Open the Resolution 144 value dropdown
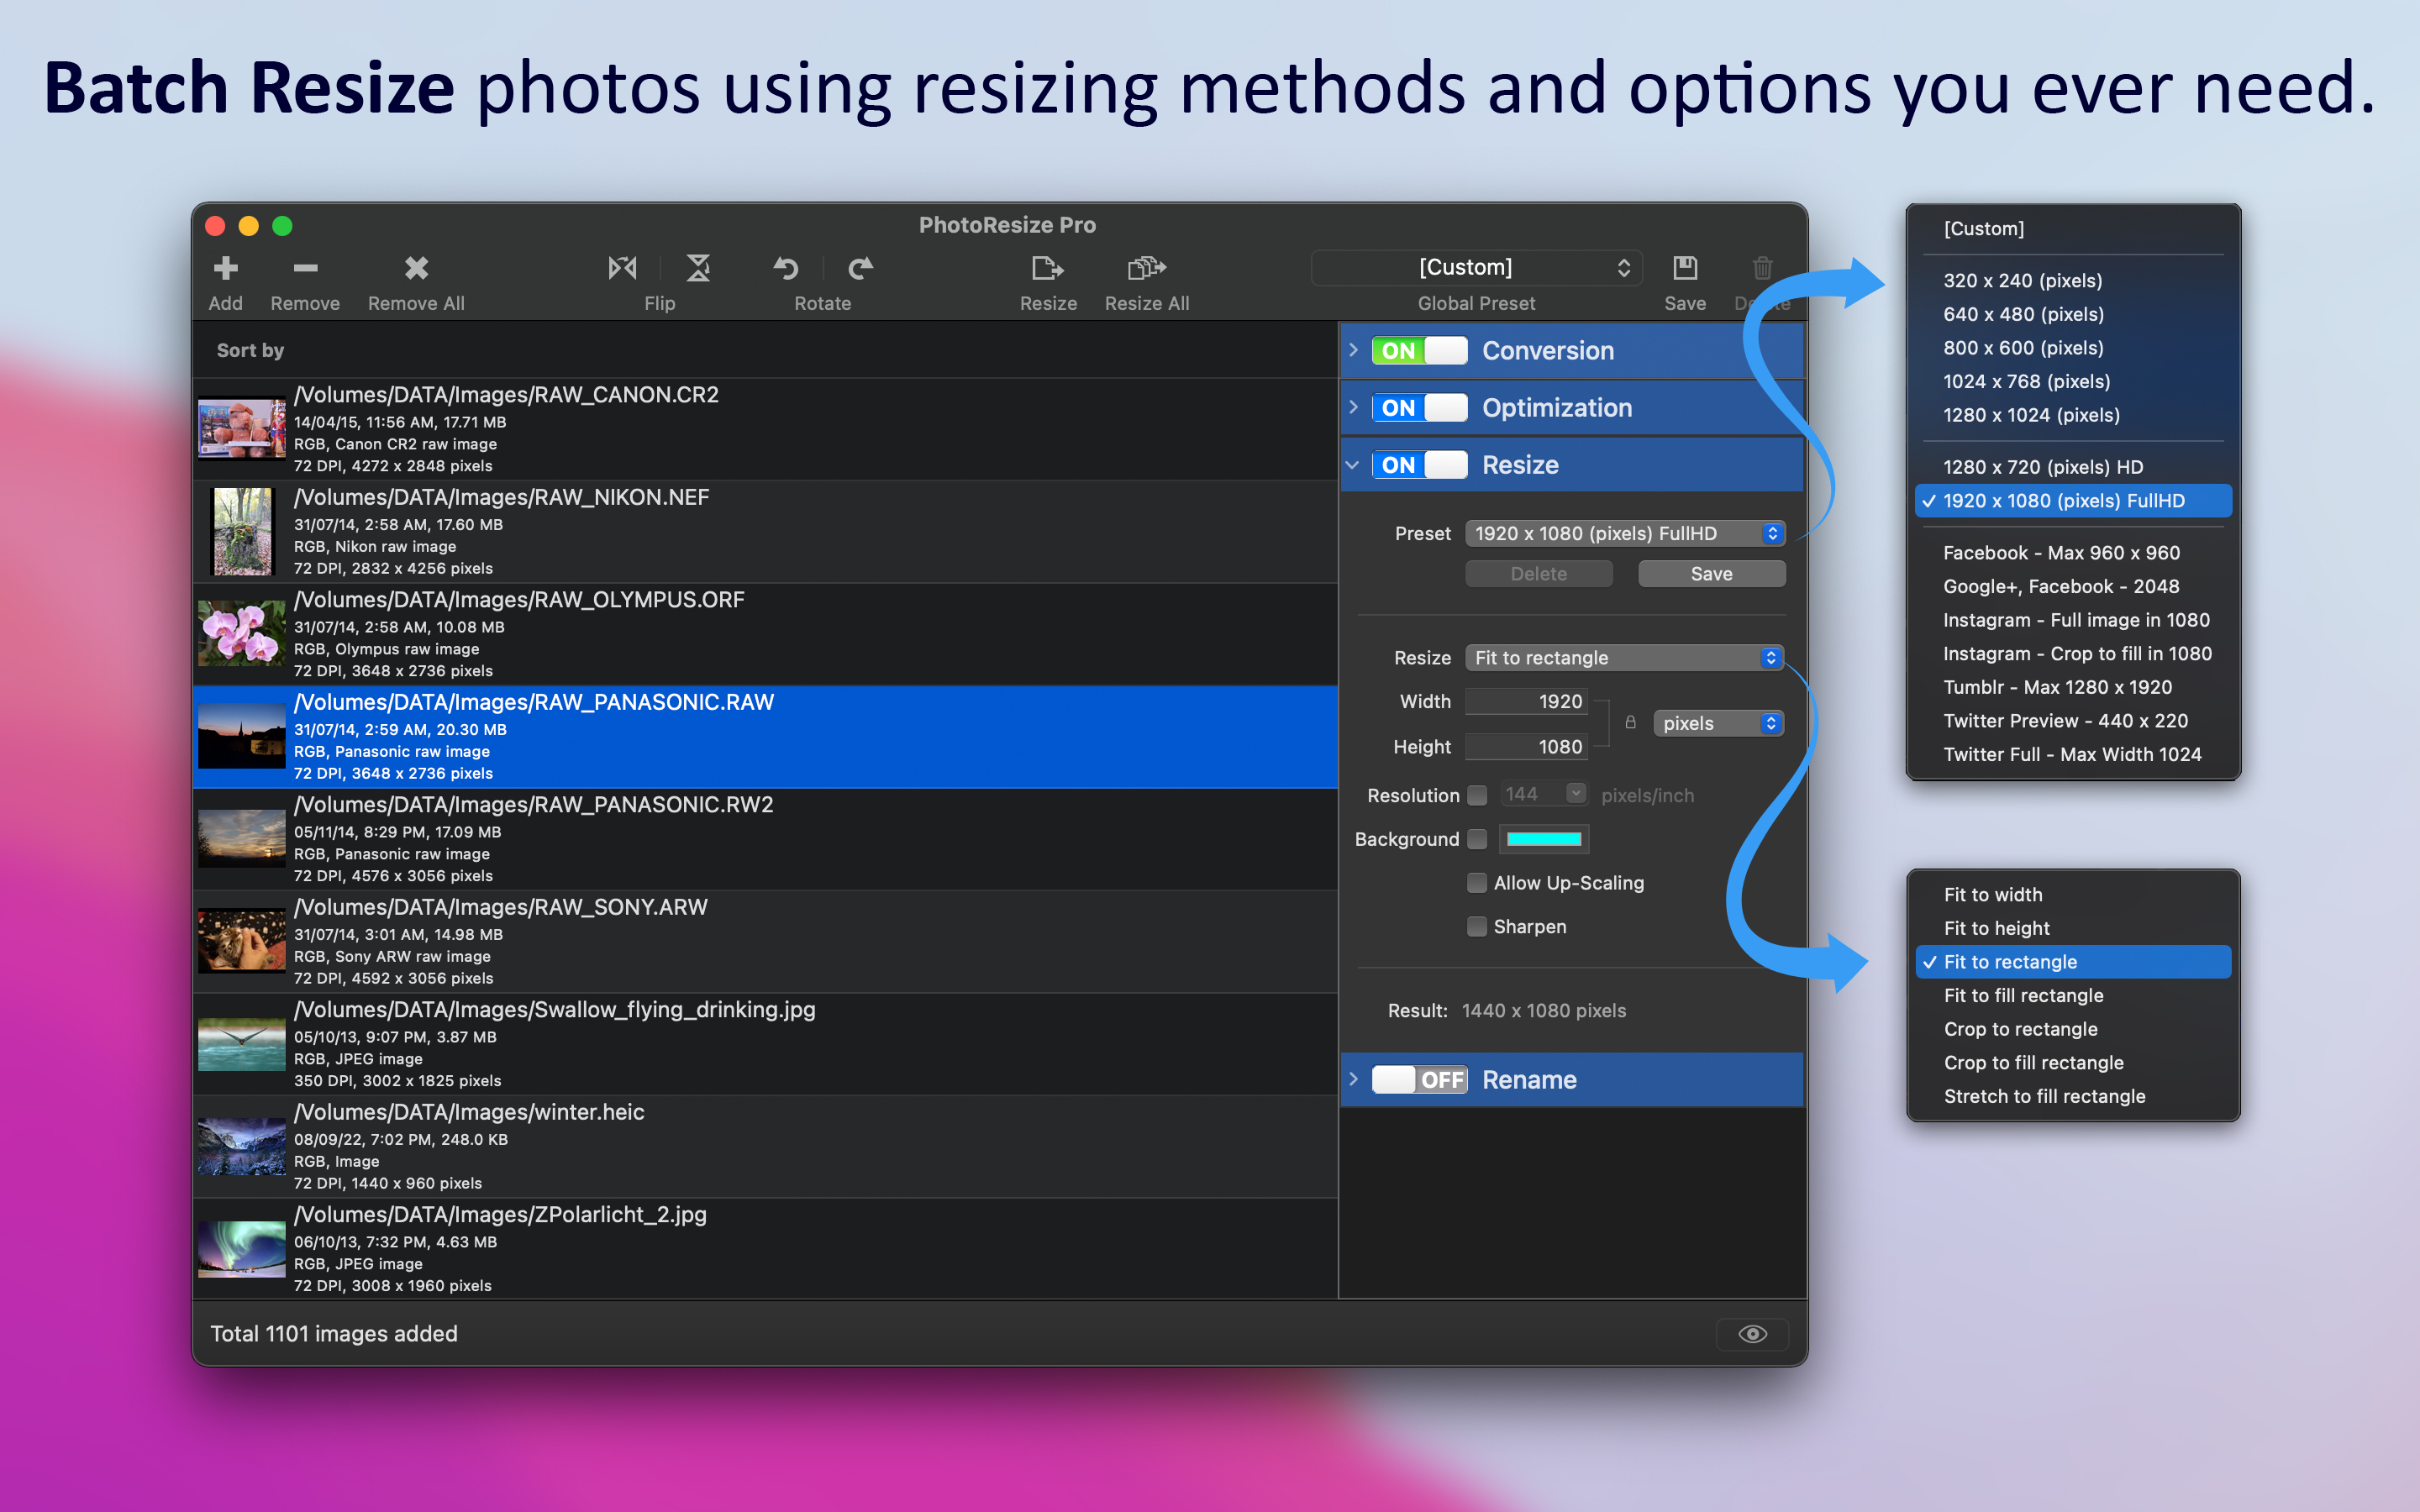This screenshot has width=2420, height=1512. [x=1576, y=794]
